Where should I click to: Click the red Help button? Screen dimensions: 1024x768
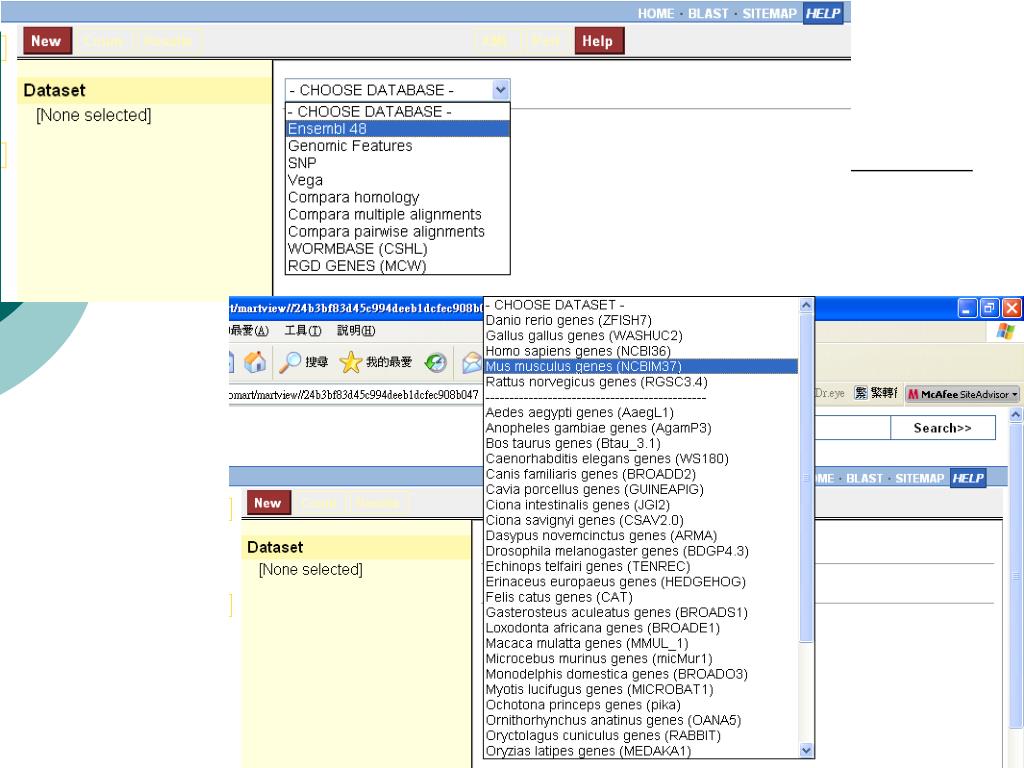598,40
